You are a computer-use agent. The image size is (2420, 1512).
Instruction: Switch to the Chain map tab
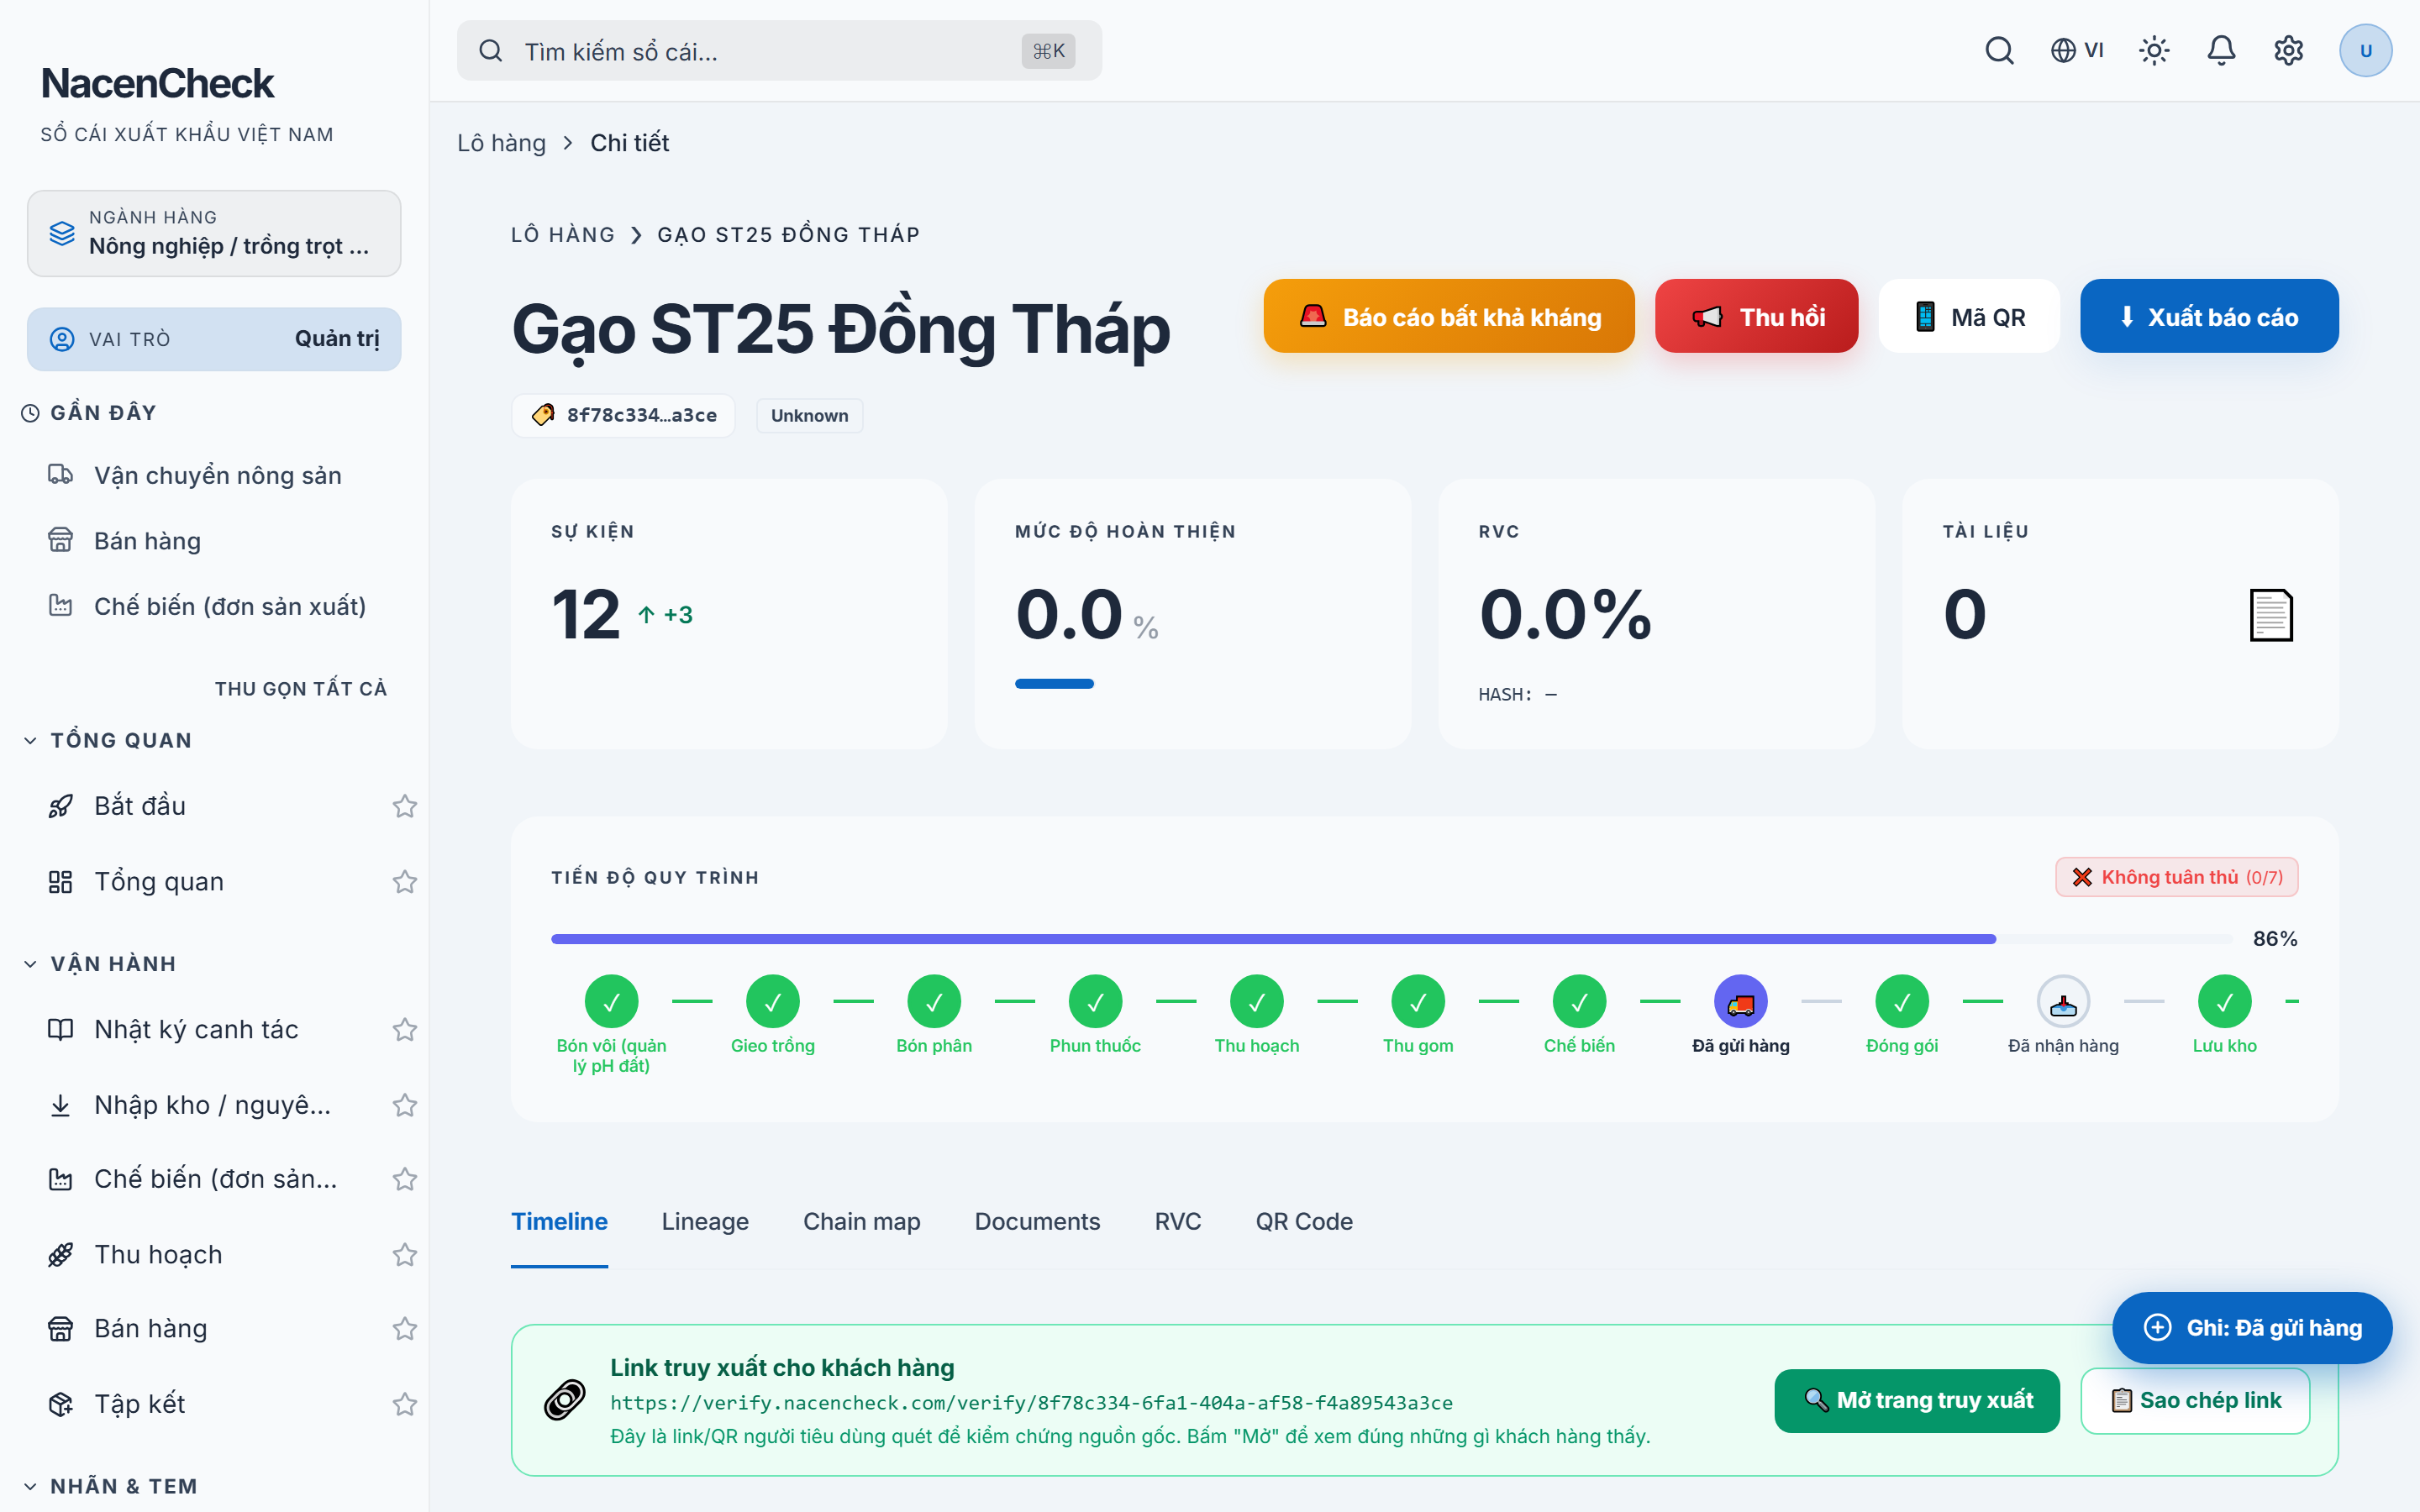pyautogui.click(x=861, y=1221)
